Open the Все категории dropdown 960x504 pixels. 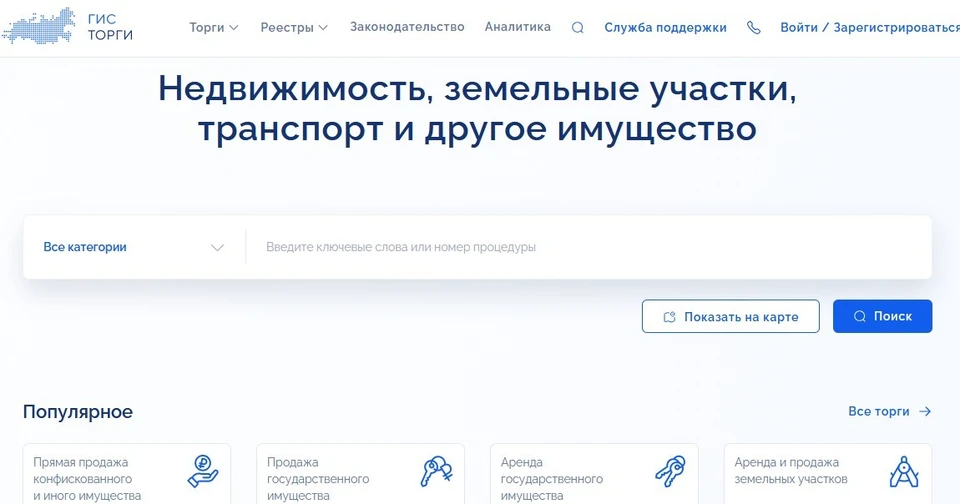point(134,247)
